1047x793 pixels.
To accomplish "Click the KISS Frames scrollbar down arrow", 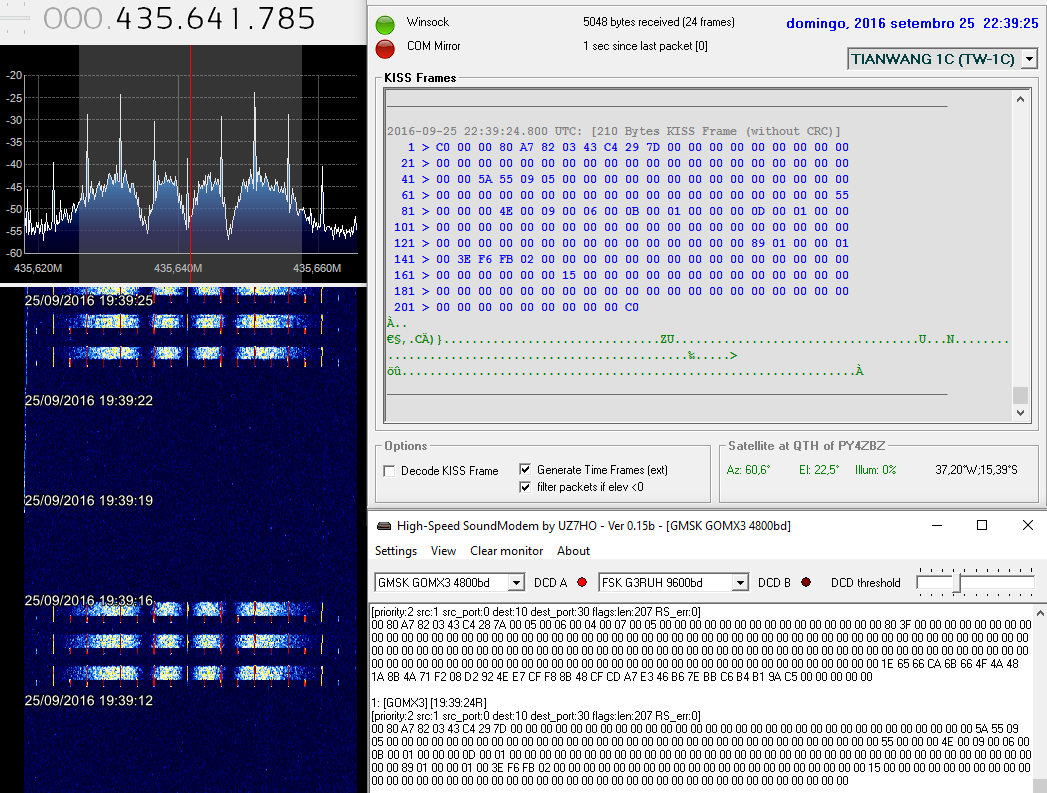I will 1020,412.
